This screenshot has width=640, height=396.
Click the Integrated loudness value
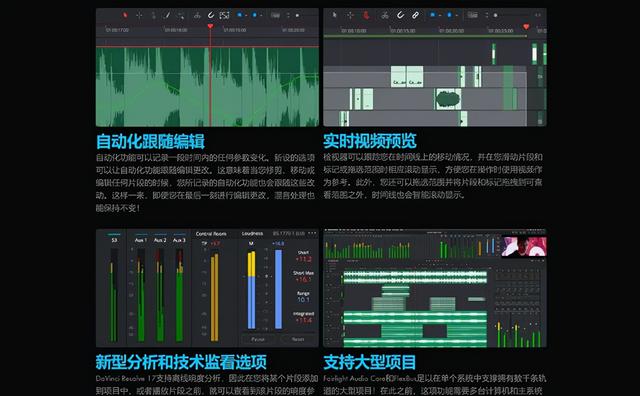click(x=304, y=320)
